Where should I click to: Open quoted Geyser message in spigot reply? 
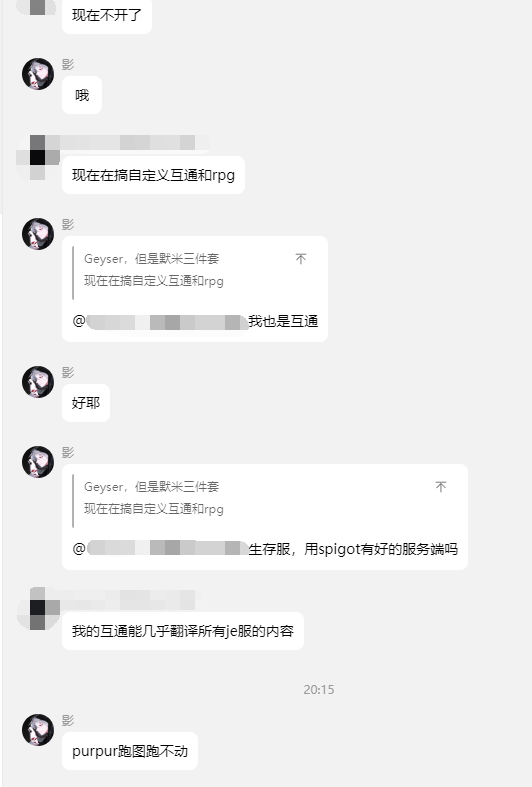tap(153, 497)
